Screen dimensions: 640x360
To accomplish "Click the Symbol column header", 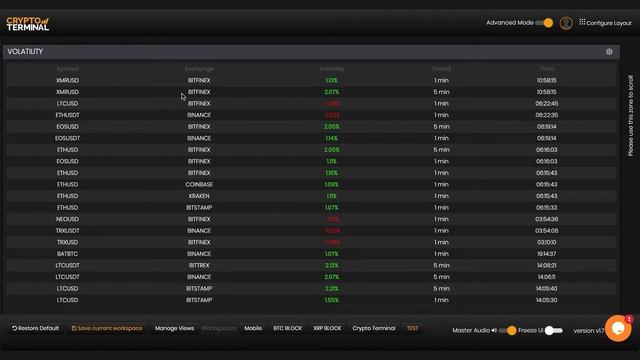I will click(67, 69).
